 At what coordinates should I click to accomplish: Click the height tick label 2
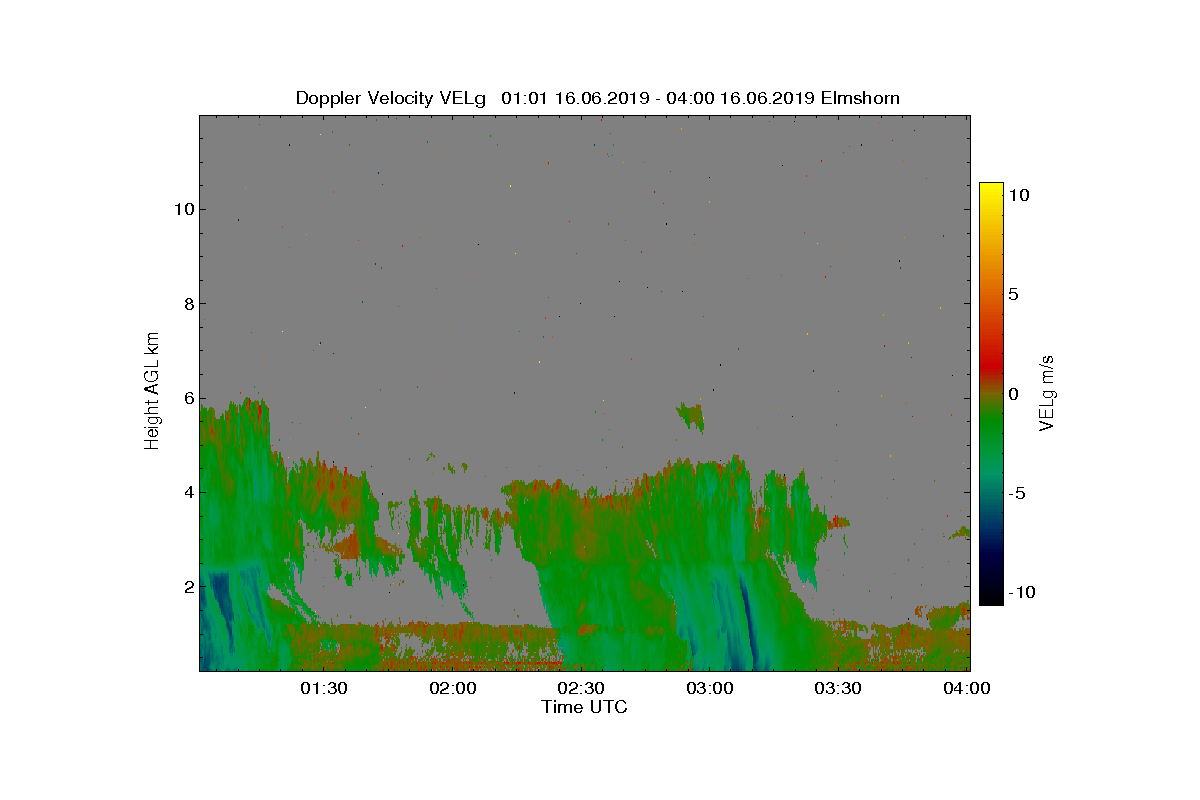pyautogui.click(x=187, y=586)
